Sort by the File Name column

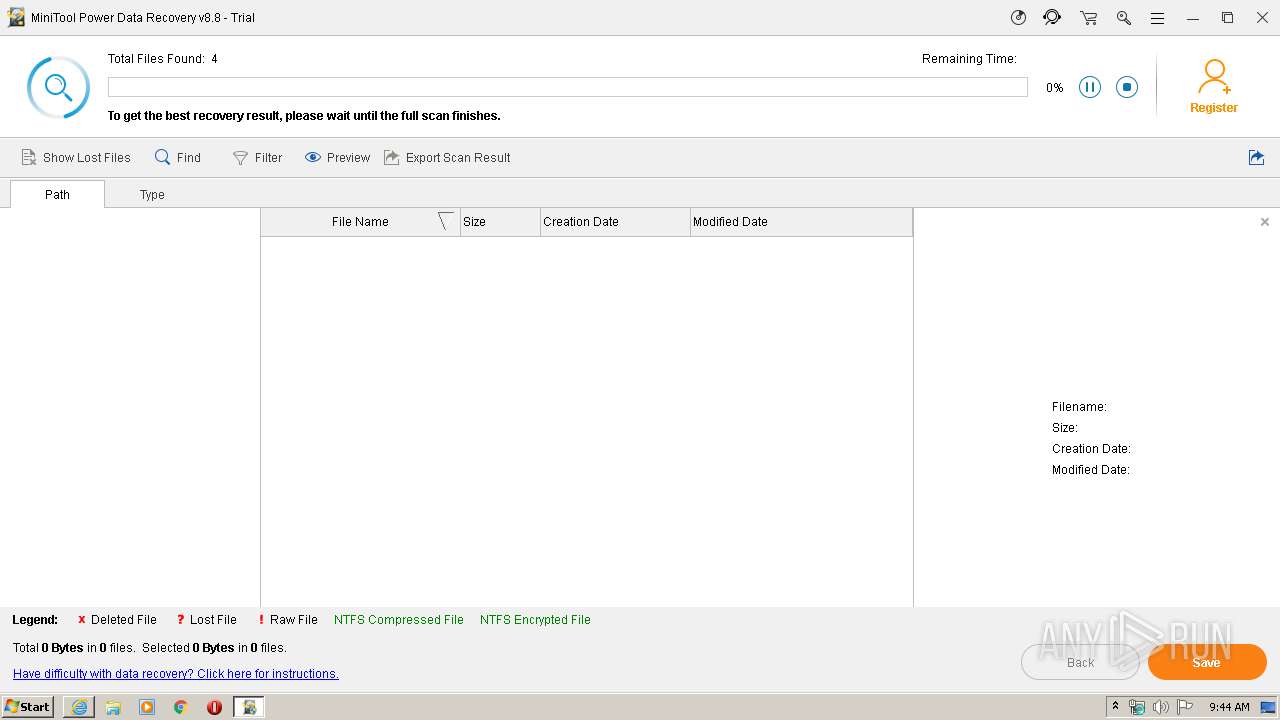coord(360,222)
